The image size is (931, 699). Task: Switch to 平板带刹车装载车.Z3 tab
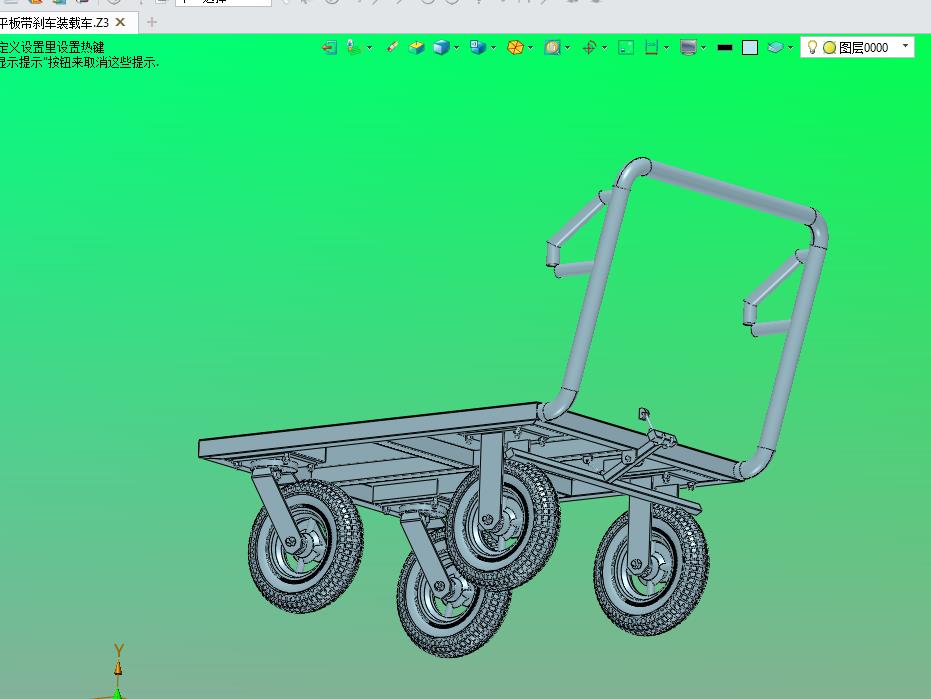[x=53, y=23]
